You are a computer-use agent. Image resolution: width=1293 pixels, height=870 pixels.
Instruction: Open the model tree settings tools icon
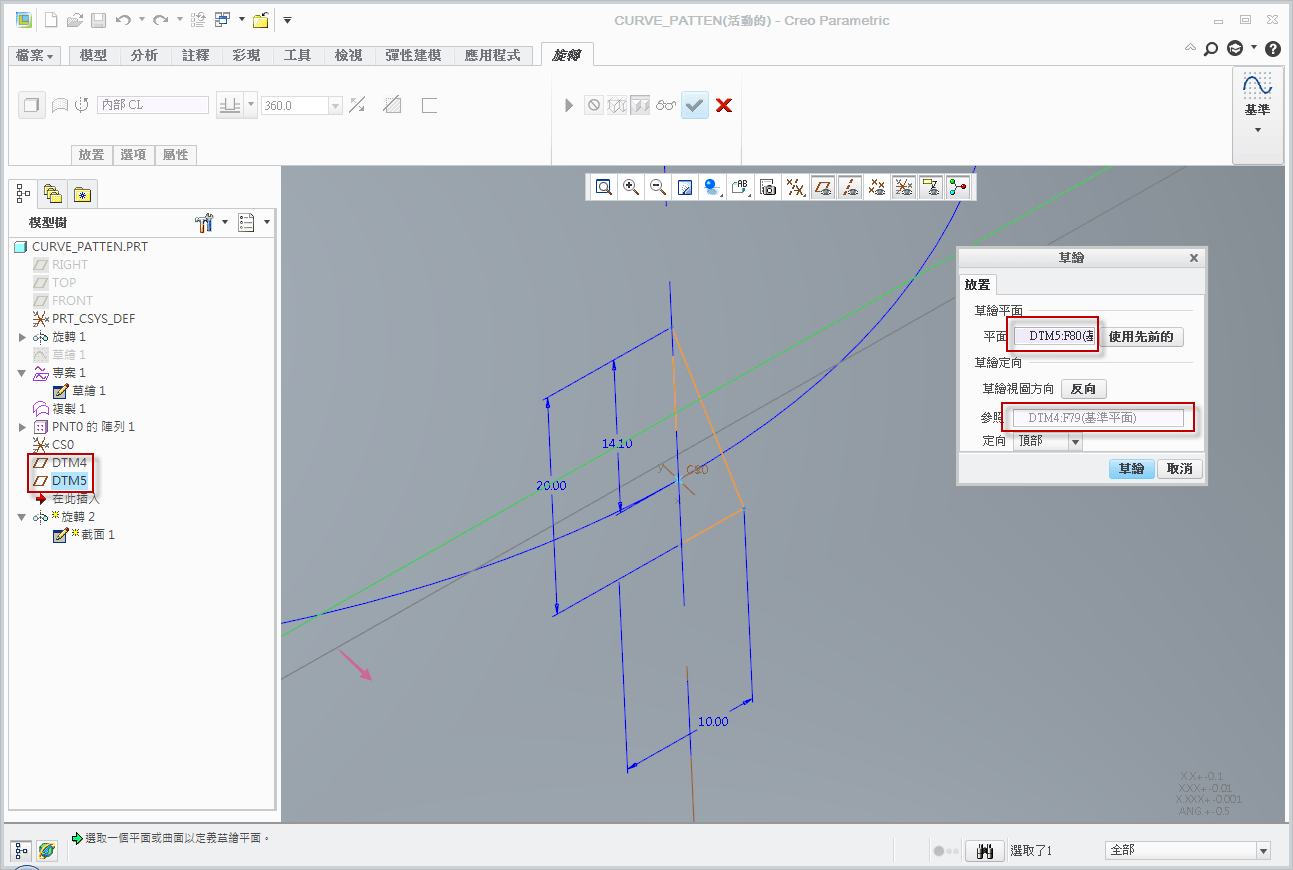pos(205,222)
